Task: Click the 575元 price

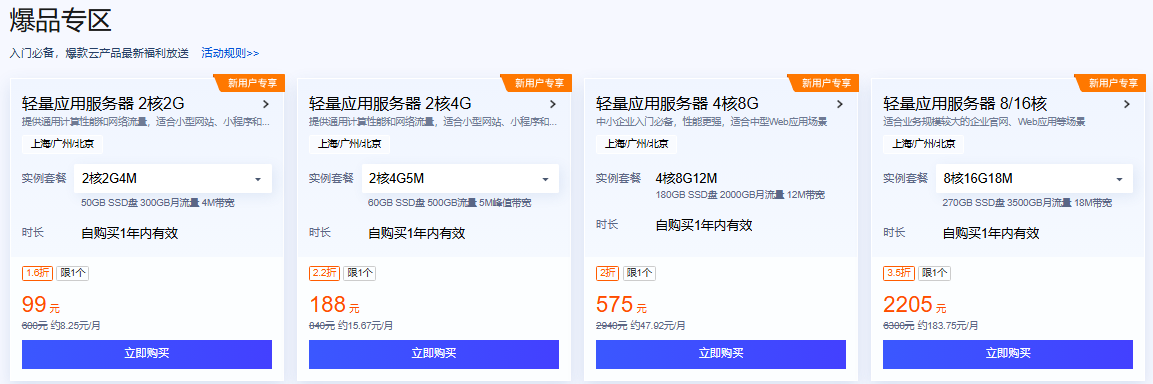Action: [621, 305]
